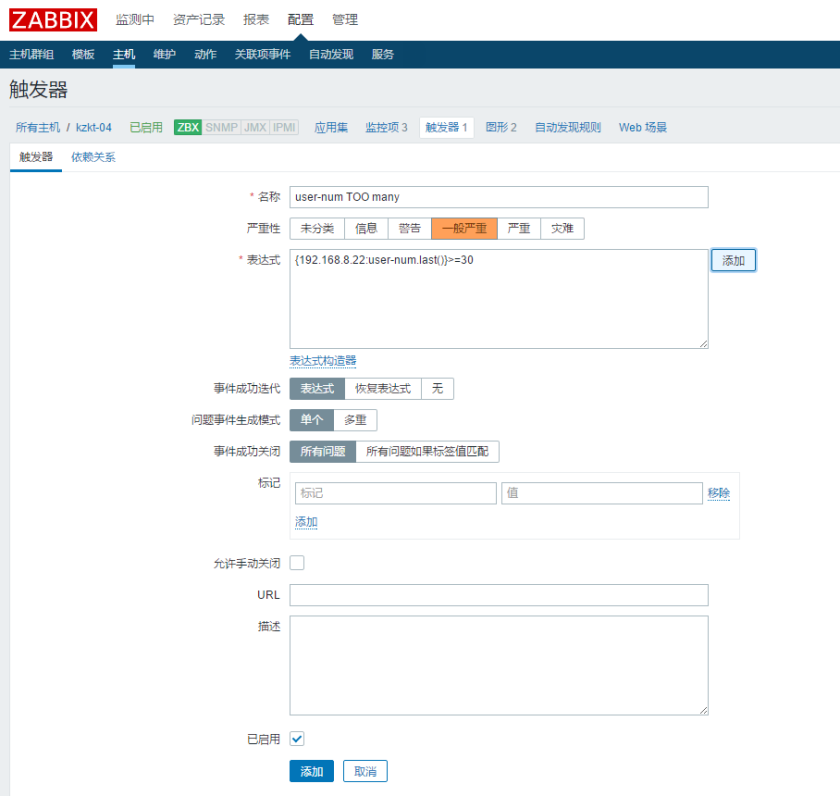Open the 触发器 1 link
The height and width of the screenshot is (796, 840).
[x=446, y=127]
